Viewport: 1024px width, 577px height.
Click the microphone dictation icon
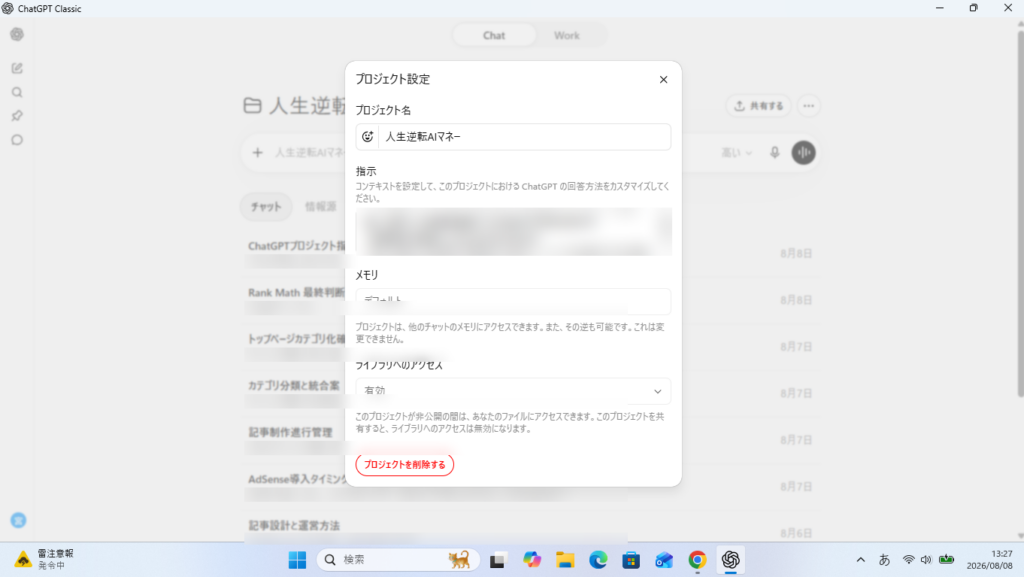[x=775, y=153]
